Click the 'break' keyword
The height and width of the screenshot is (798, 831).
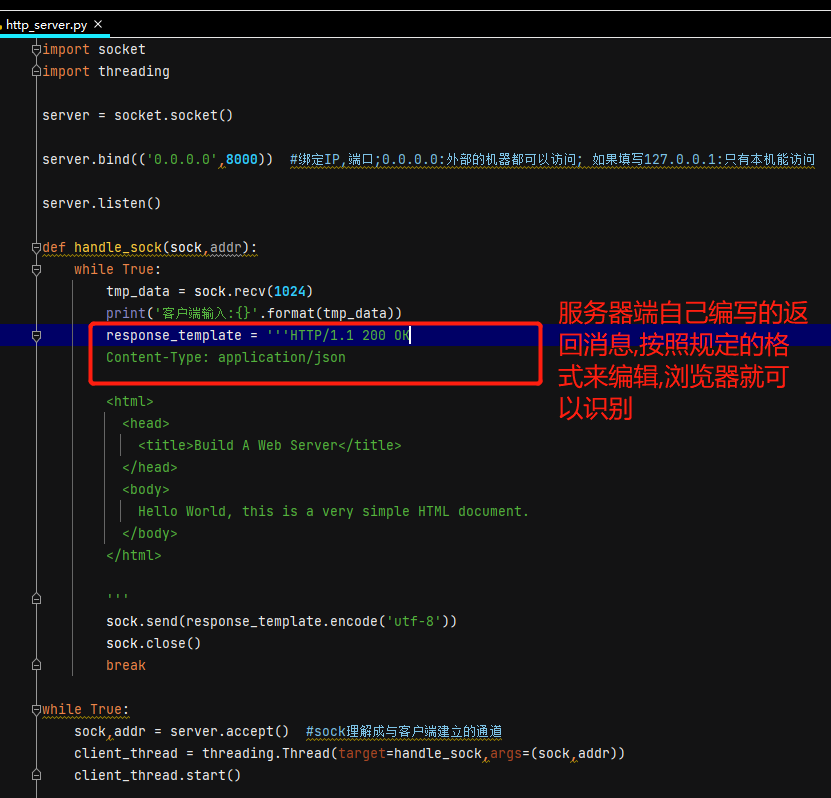pos(126,666)
